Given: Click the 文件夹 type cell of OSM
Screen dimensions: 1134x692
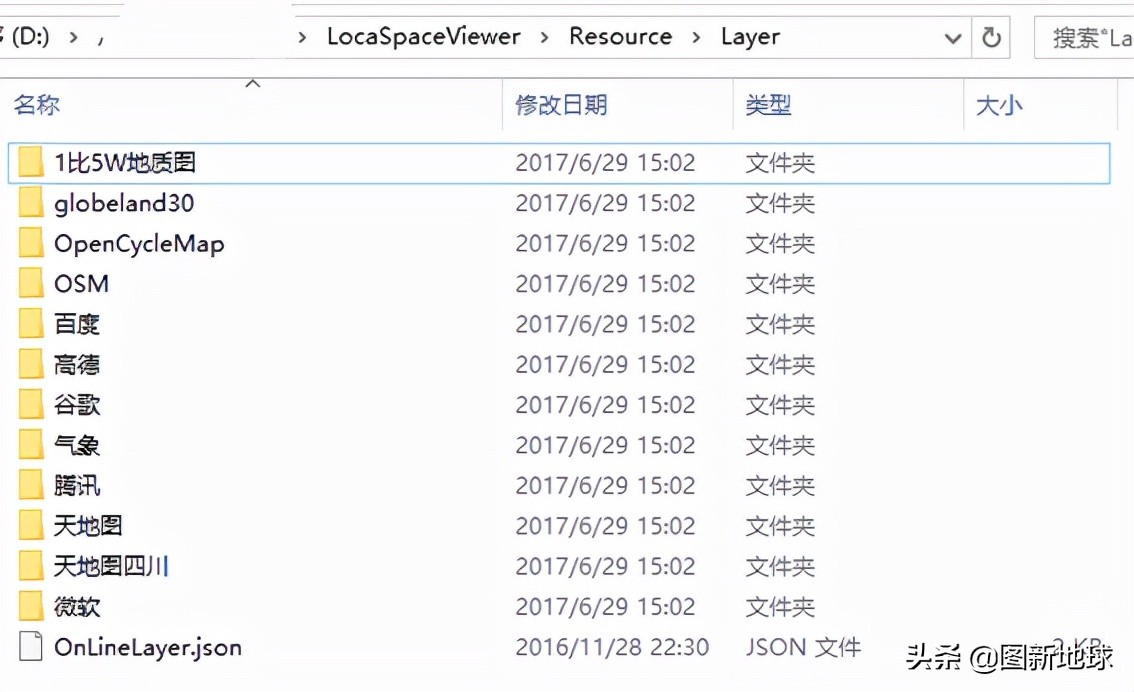Looking at the screenshot, I should click(780, 284).
